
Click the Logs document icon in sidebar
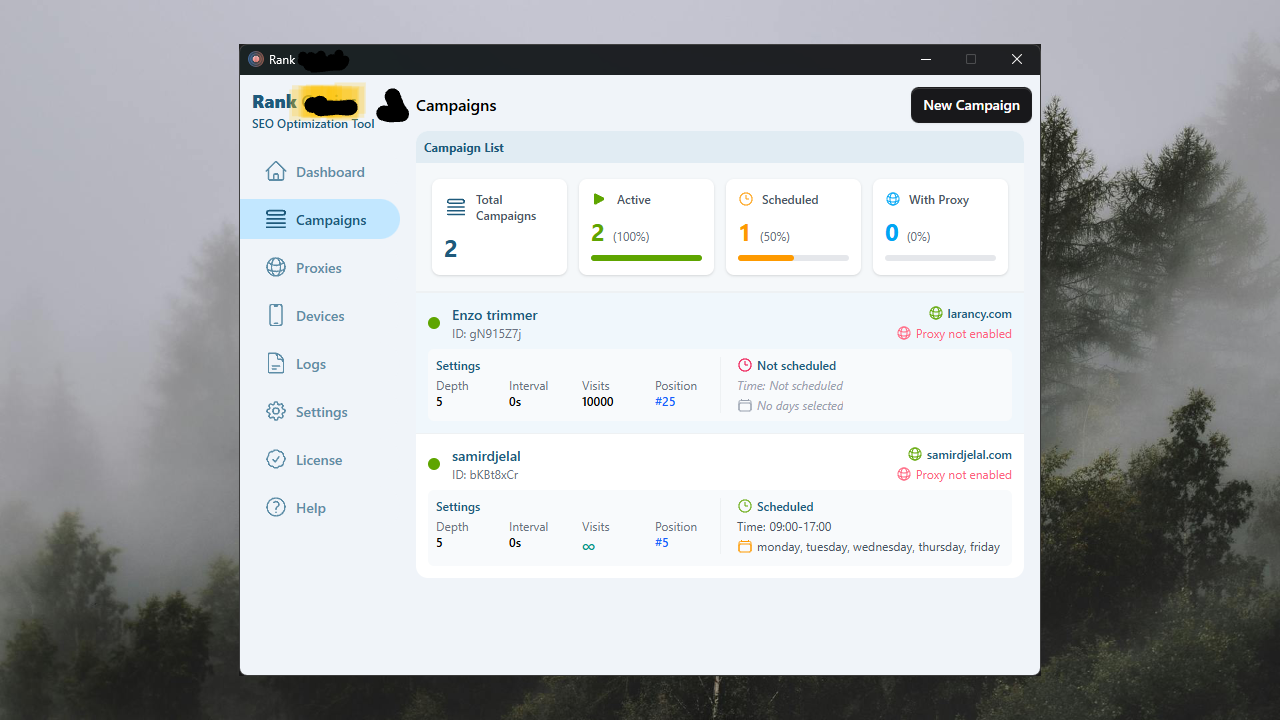coord(276,364)
